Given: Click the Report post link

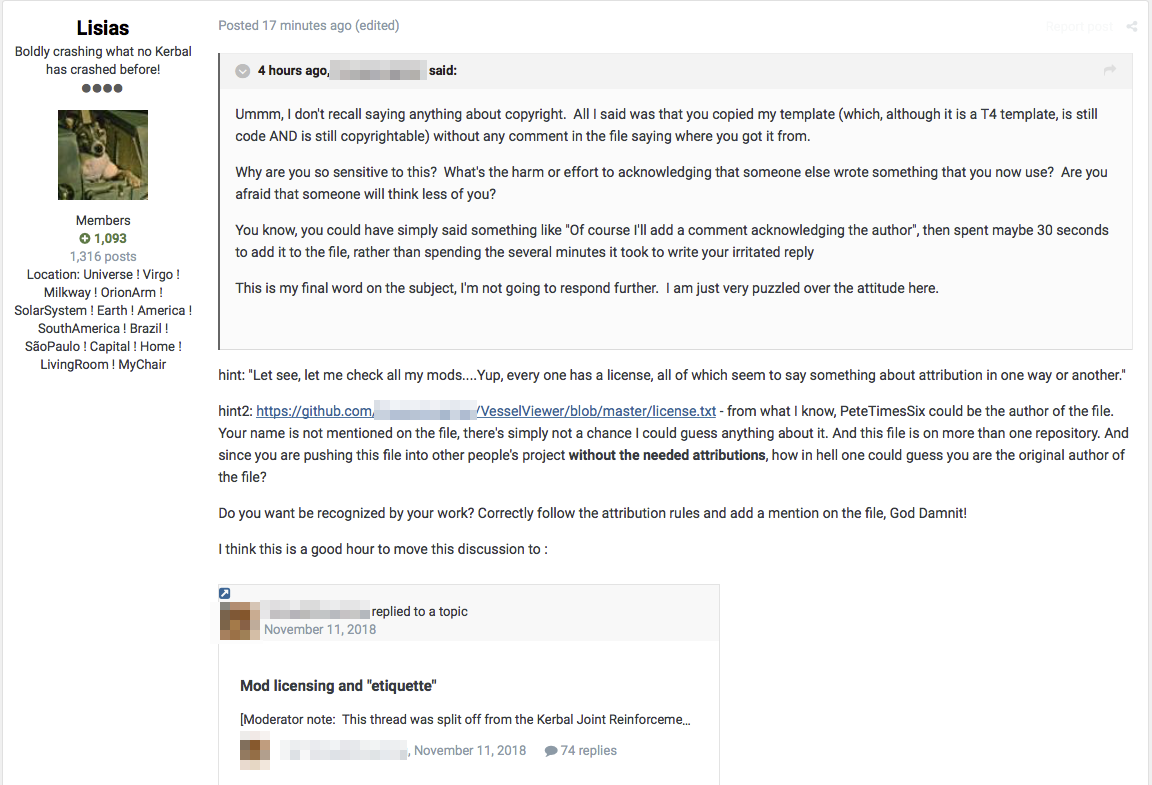Looking at the screenshot, I should [x=1079, y=26].
